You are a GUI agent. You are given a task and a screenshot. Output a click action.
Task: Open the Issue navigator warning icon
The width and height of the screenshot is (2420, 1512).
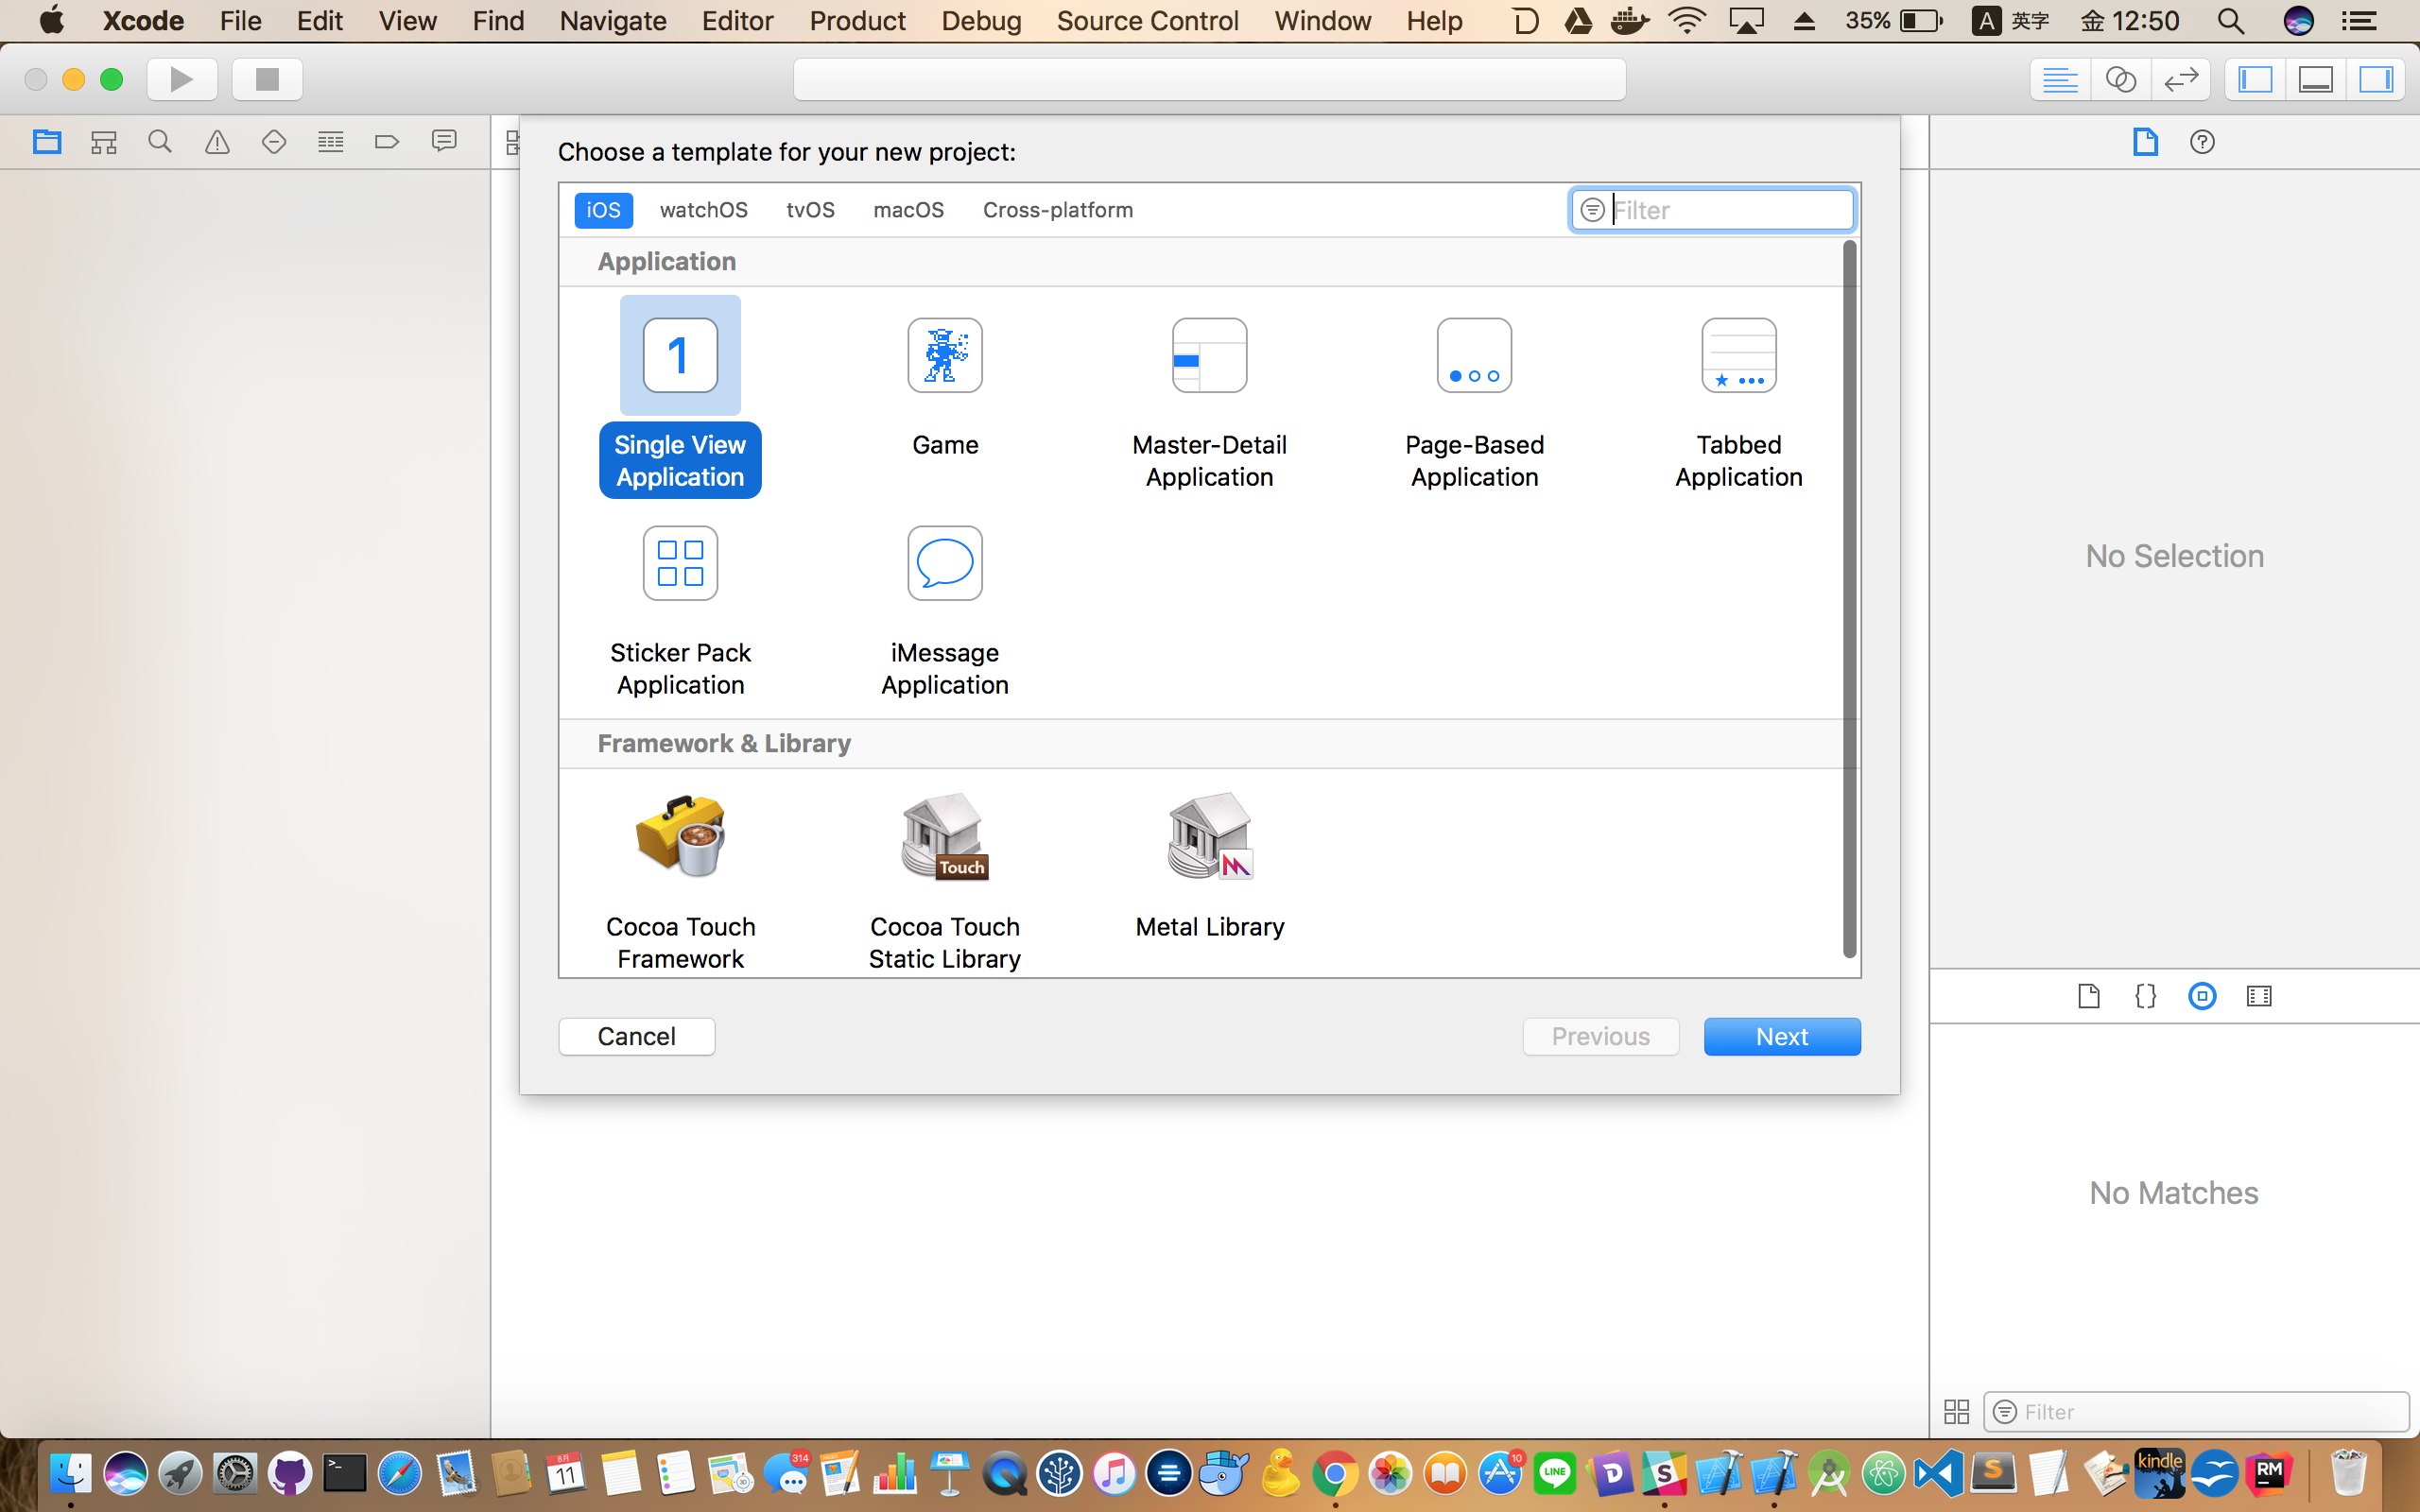pos(217,142)
